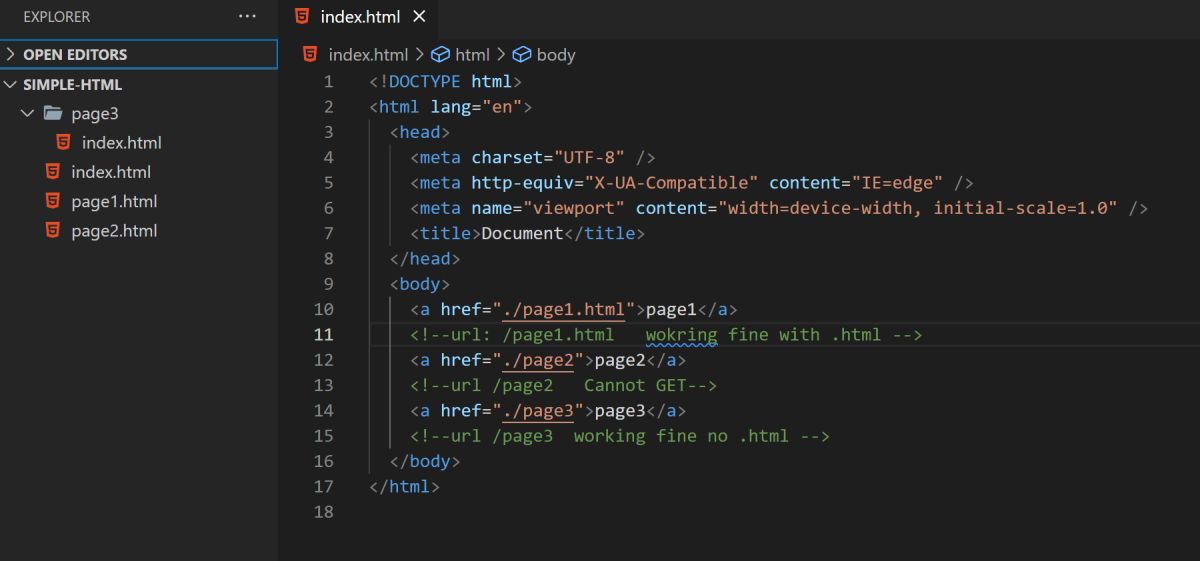Open index.html inside the page3 folder
Viewport: 1200px width, 561px height.
[121, 142]
